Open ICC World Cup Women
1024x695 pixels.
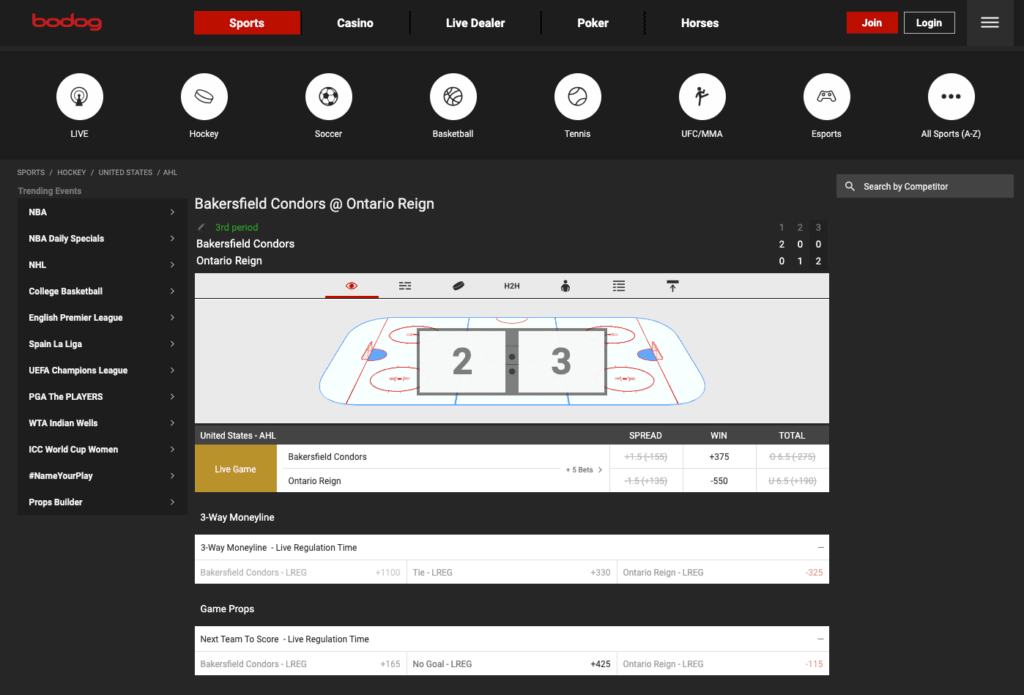[x=102, y=449]
